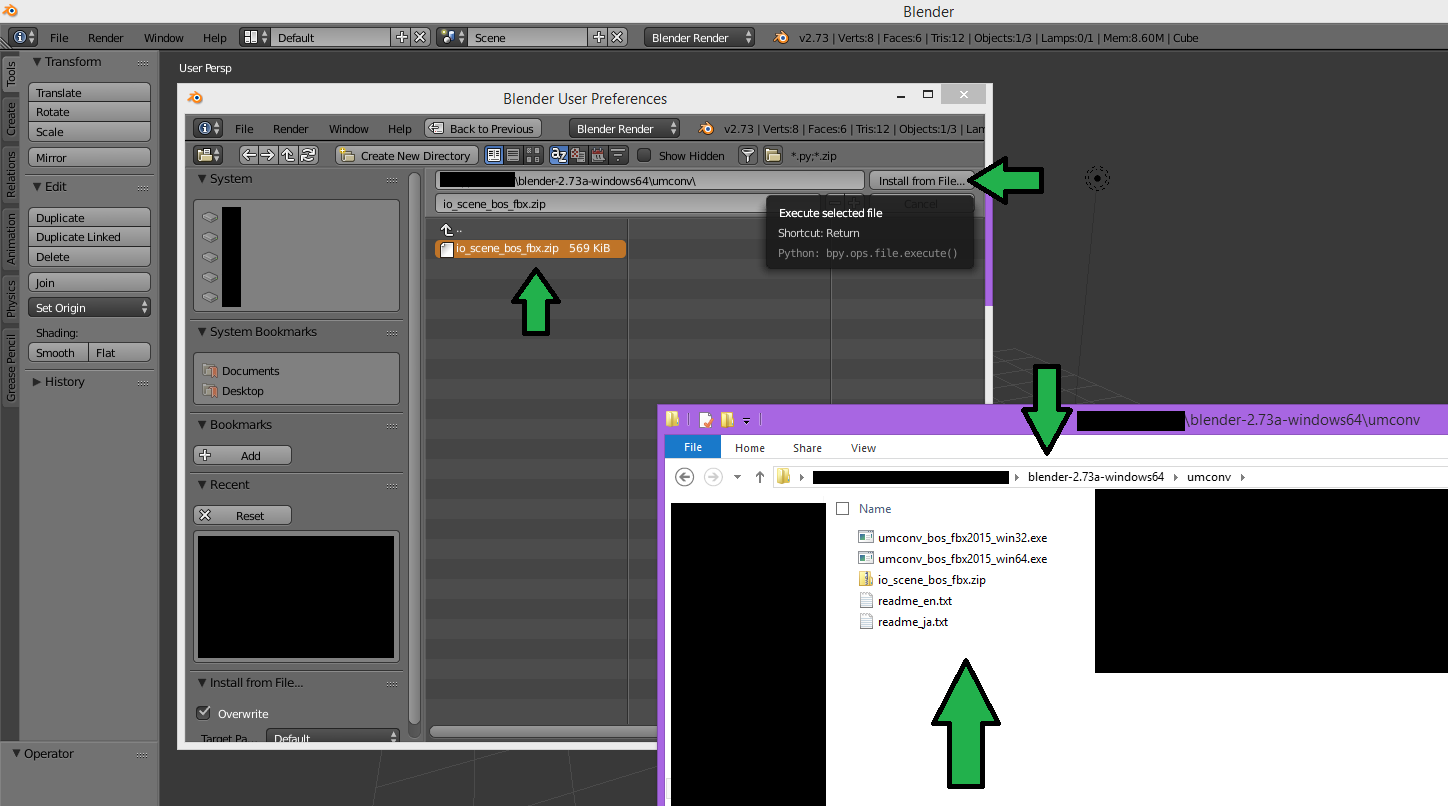Open file browser editor type selector
This screenshot has height=806, width=1448.
208,155
